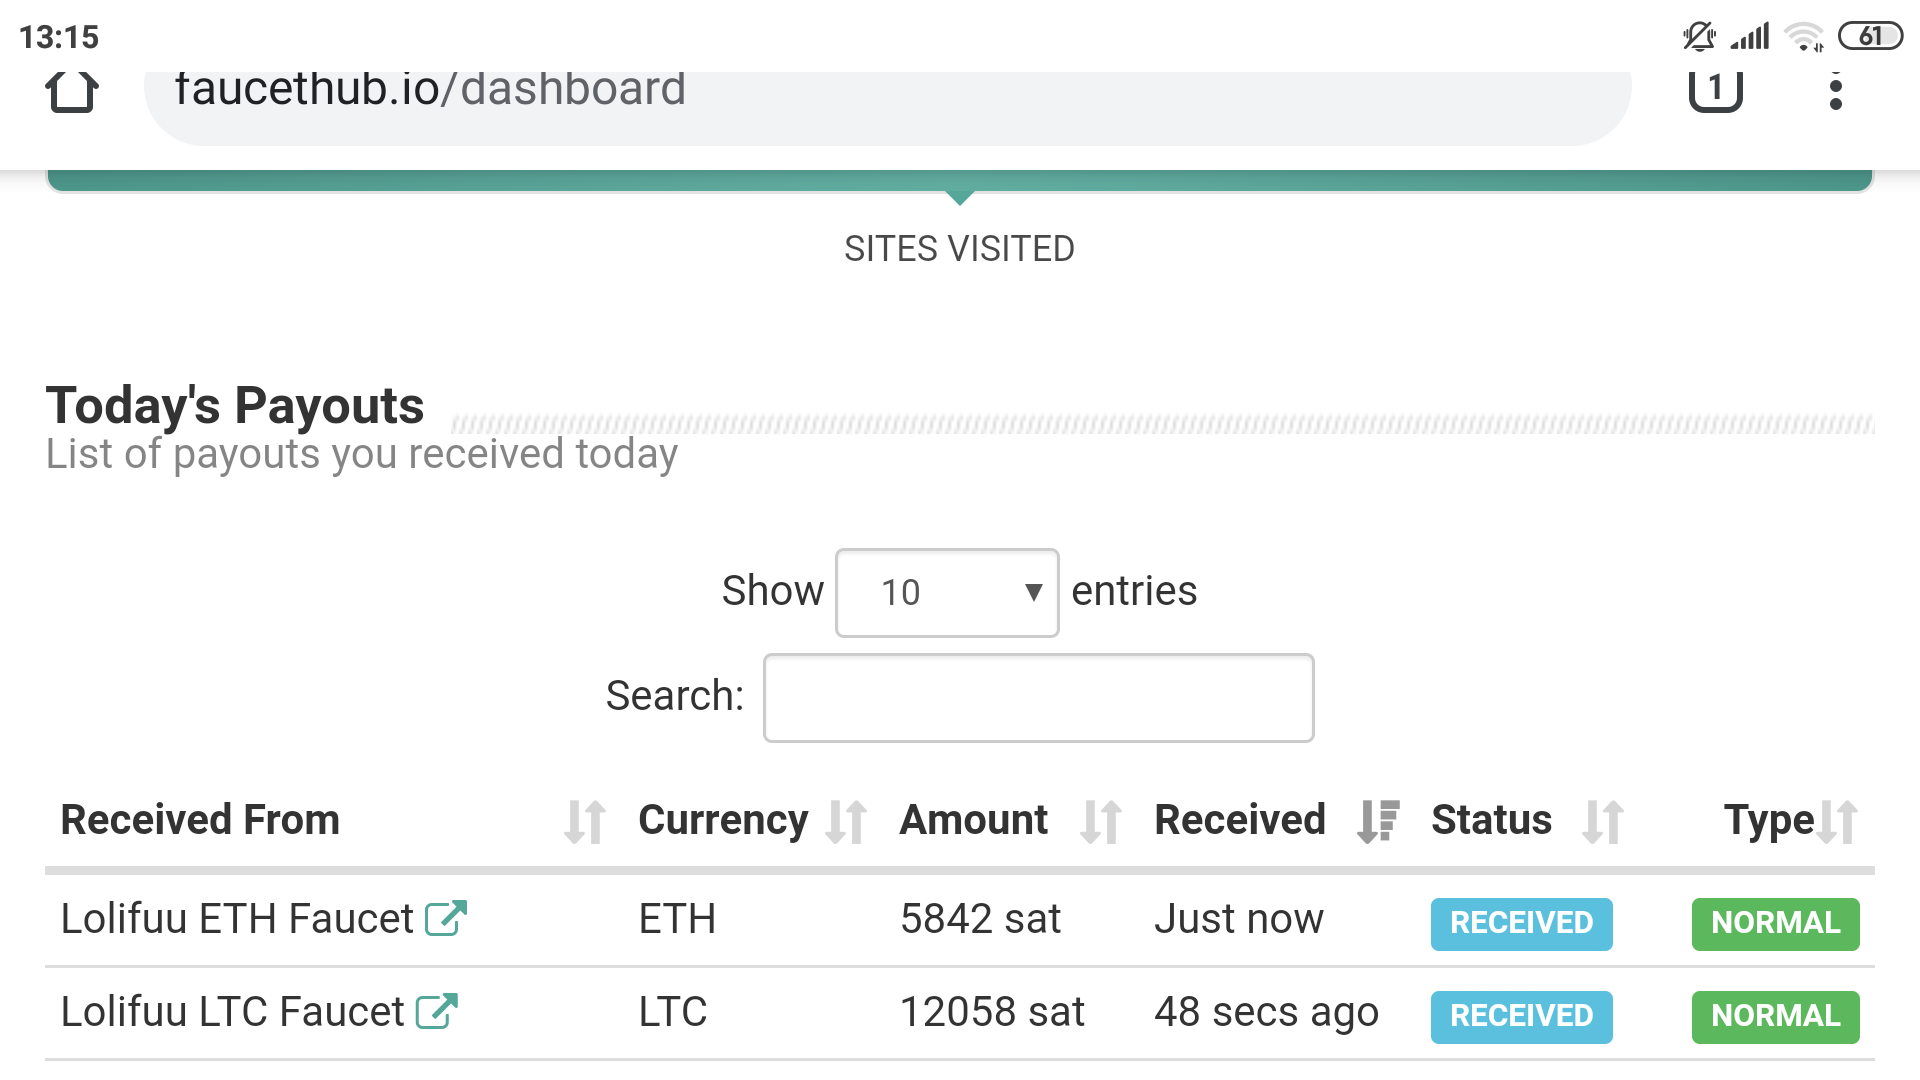
Task: Select the 12058 sat amount
Action: tap(992, 1012)
